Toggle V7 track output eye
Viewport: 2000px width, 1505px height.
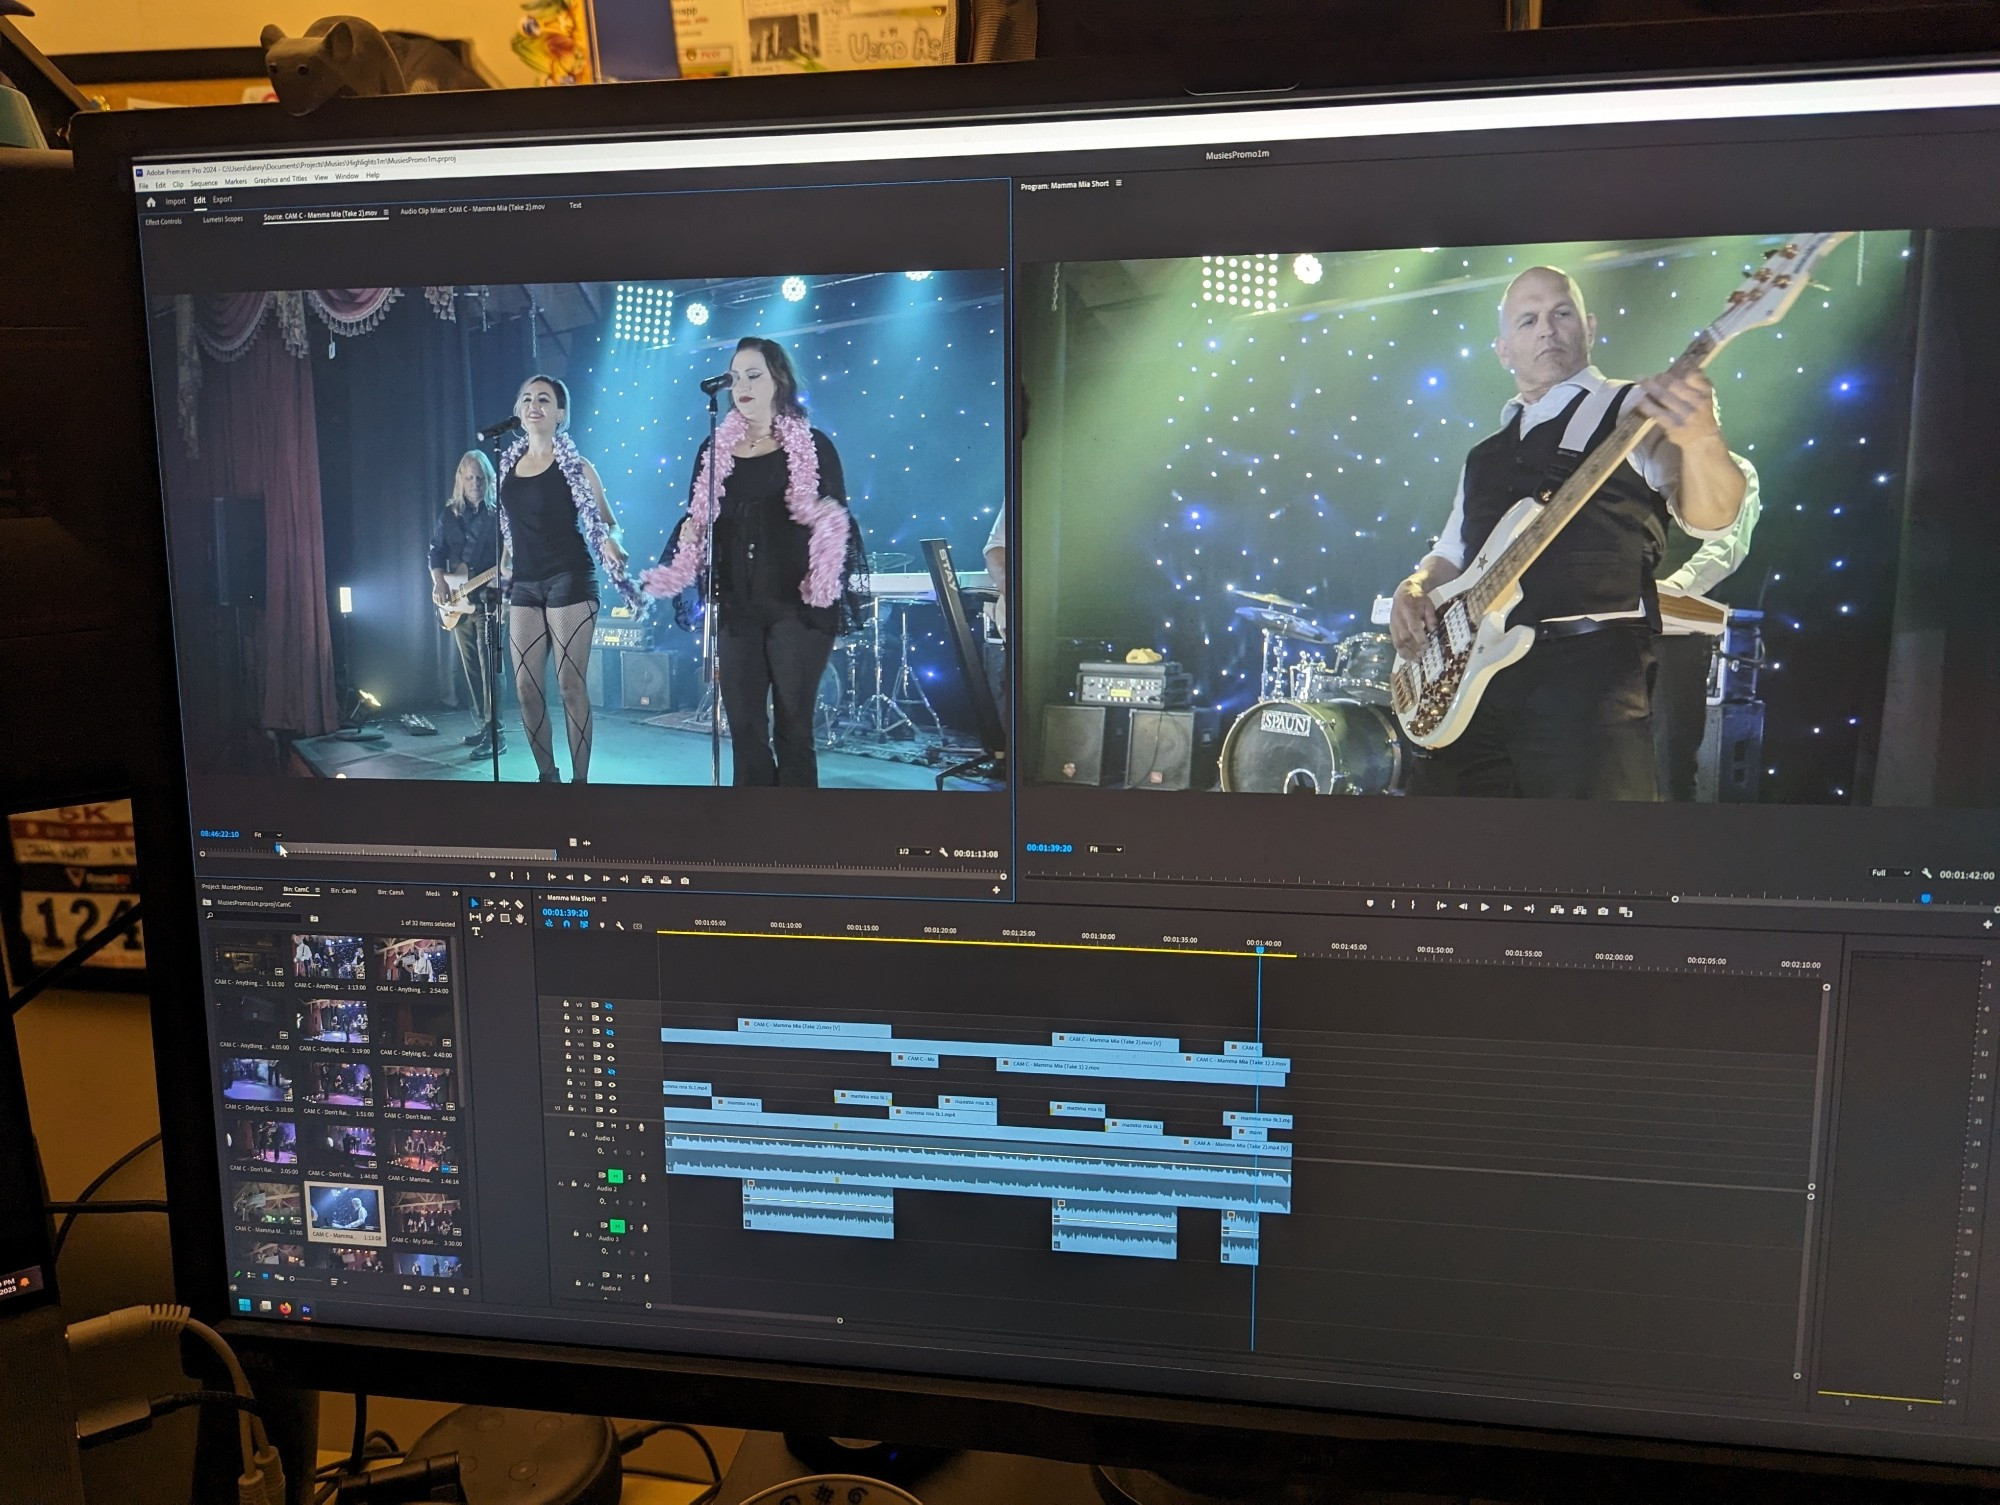610,1032
